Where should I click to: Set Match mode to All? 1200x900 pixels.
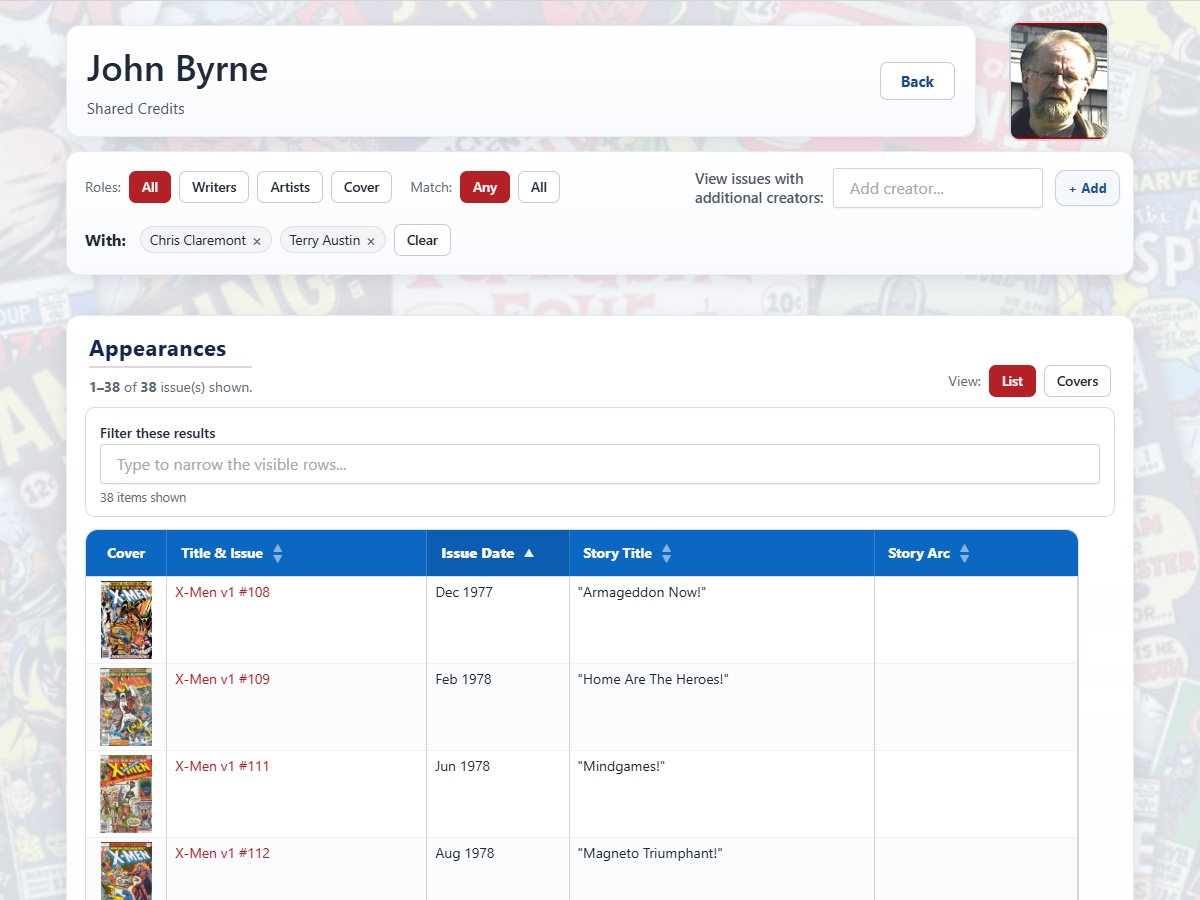[x=539, y=187]
